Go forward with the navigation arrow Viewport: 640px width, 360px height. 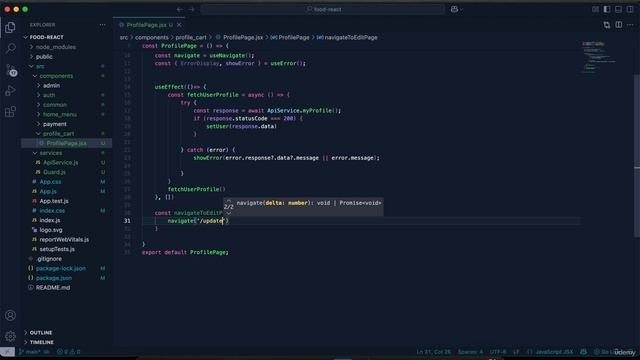click(x=191, y=9)
